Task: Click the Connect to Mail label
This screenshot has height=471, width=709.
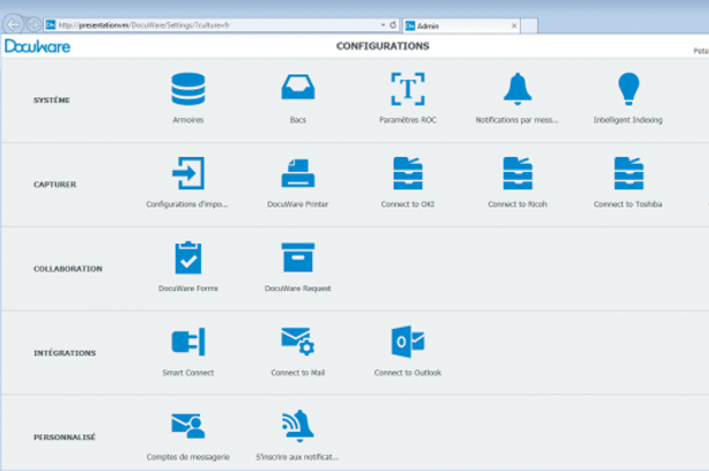Action: (298, 372)
